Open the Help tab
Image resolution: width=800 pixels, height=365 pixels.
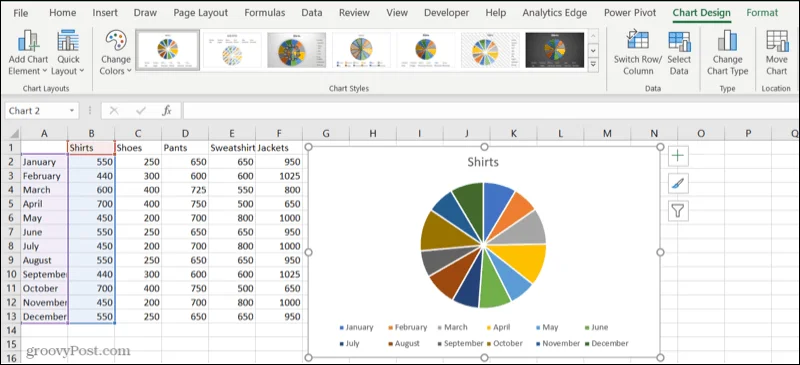pos(495,13)
